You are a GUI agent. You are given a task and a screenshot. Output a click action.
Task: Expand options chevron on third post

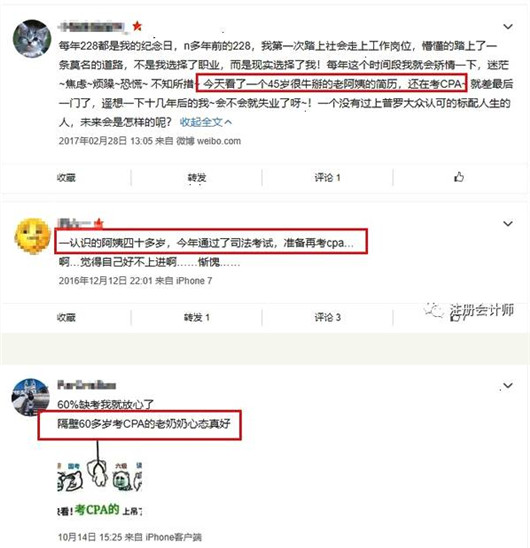[x=508, y=385]
